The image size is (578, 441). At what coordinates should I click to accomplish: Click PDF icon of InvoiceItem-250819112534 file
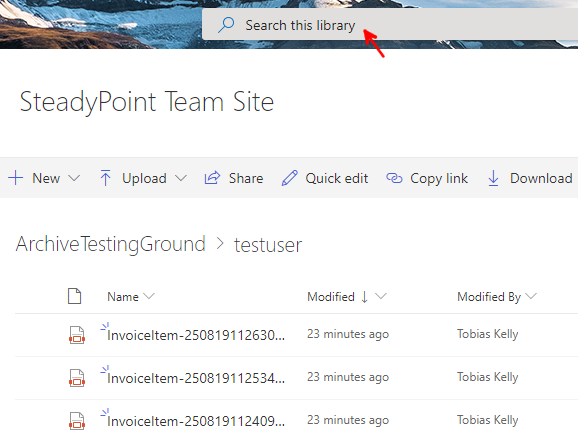(77, 378)
